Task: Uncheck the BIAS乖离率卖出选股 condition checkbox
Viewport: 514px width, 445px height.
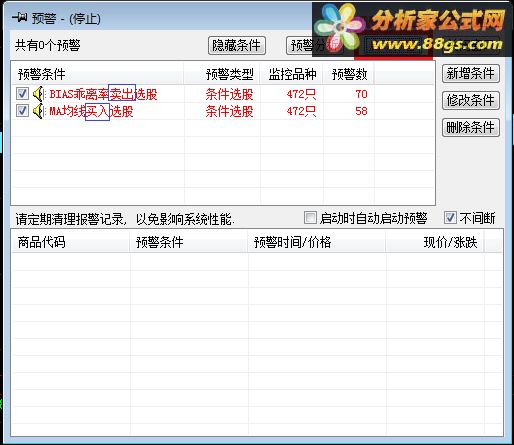Action: click(x=22, y=94)
